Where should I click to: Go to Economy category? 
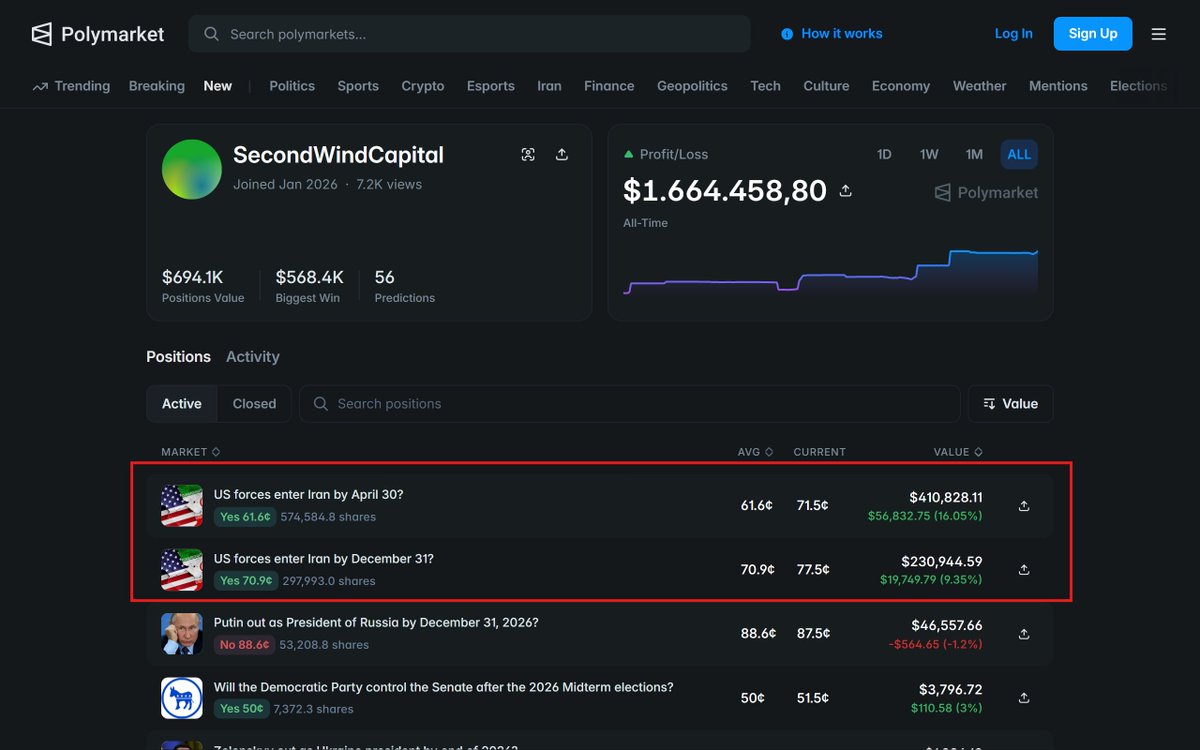tap(901, 86)
